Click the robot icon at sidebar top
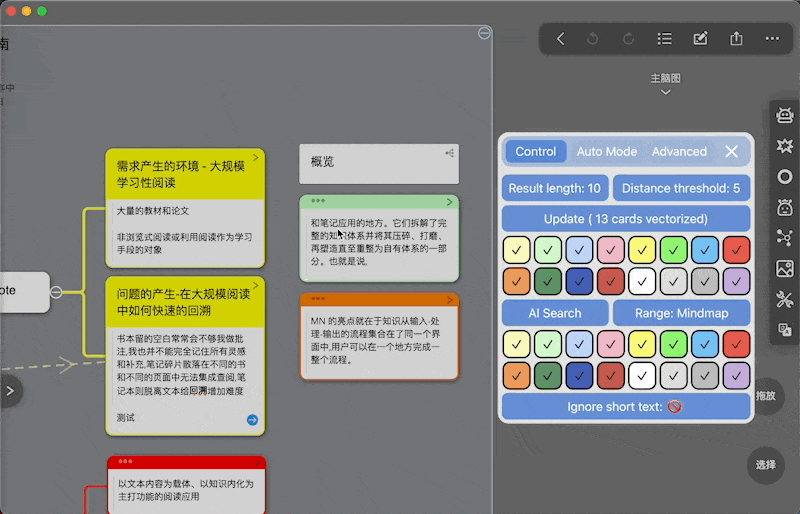Image resolution: width=800 pixels, height=514 pixels. 785,115
